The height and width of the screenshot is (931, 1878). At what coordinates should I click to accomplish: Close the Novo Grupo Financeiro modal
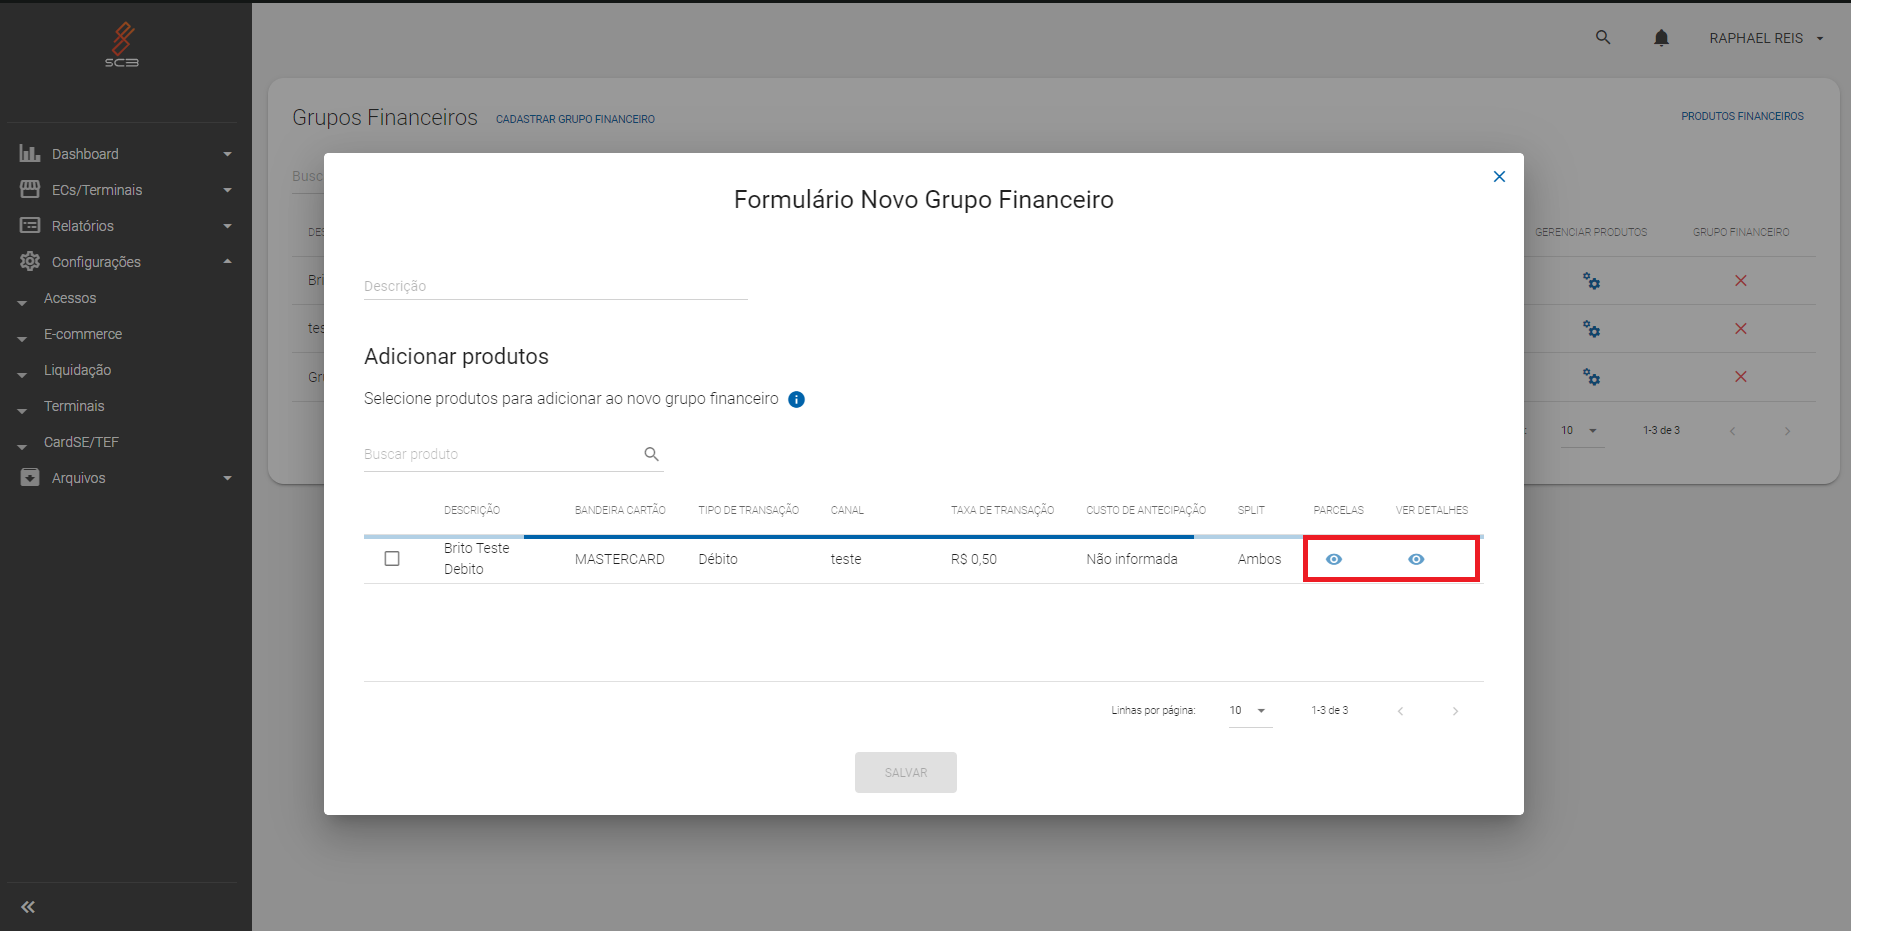tap(1499, 177)
